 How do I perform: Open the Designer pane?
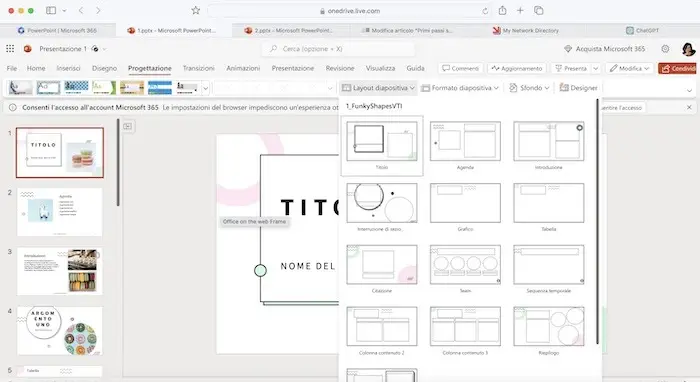(578, 88)
